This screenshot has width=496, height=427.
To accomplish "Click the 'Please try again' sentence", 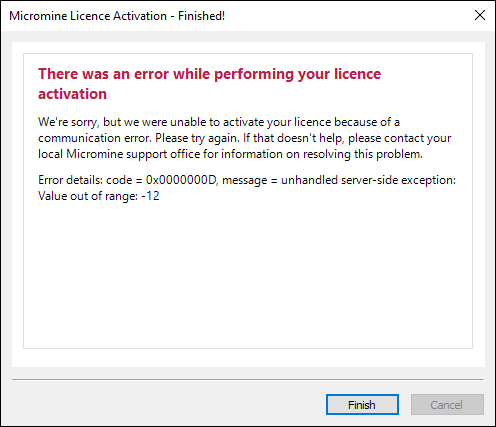I will tap(197, 138).
